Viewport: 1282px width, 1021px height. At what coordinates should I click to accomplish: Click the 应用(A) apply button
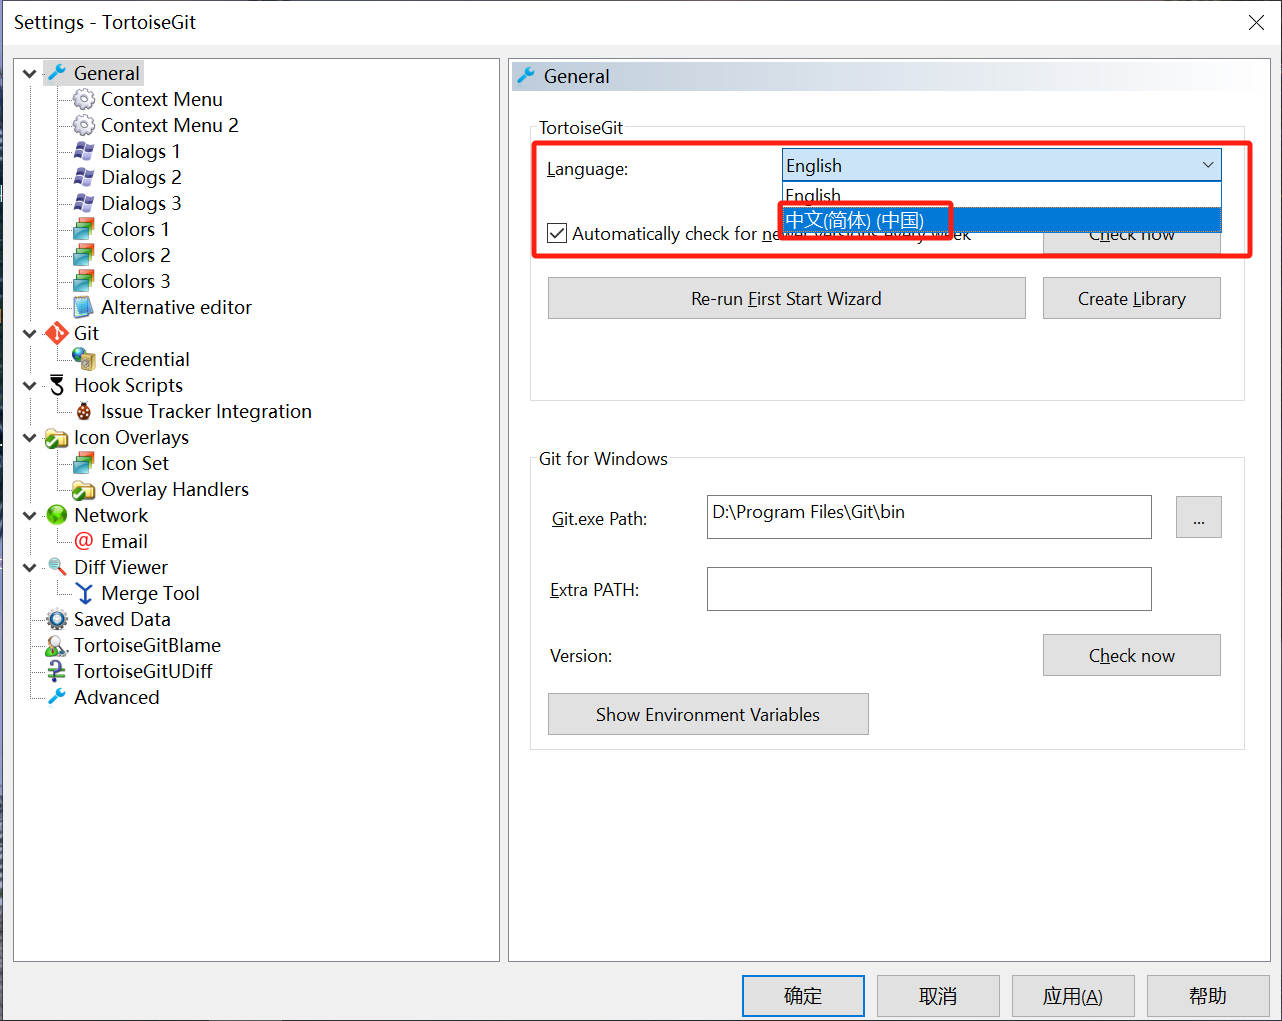[x=1072, y=996]
